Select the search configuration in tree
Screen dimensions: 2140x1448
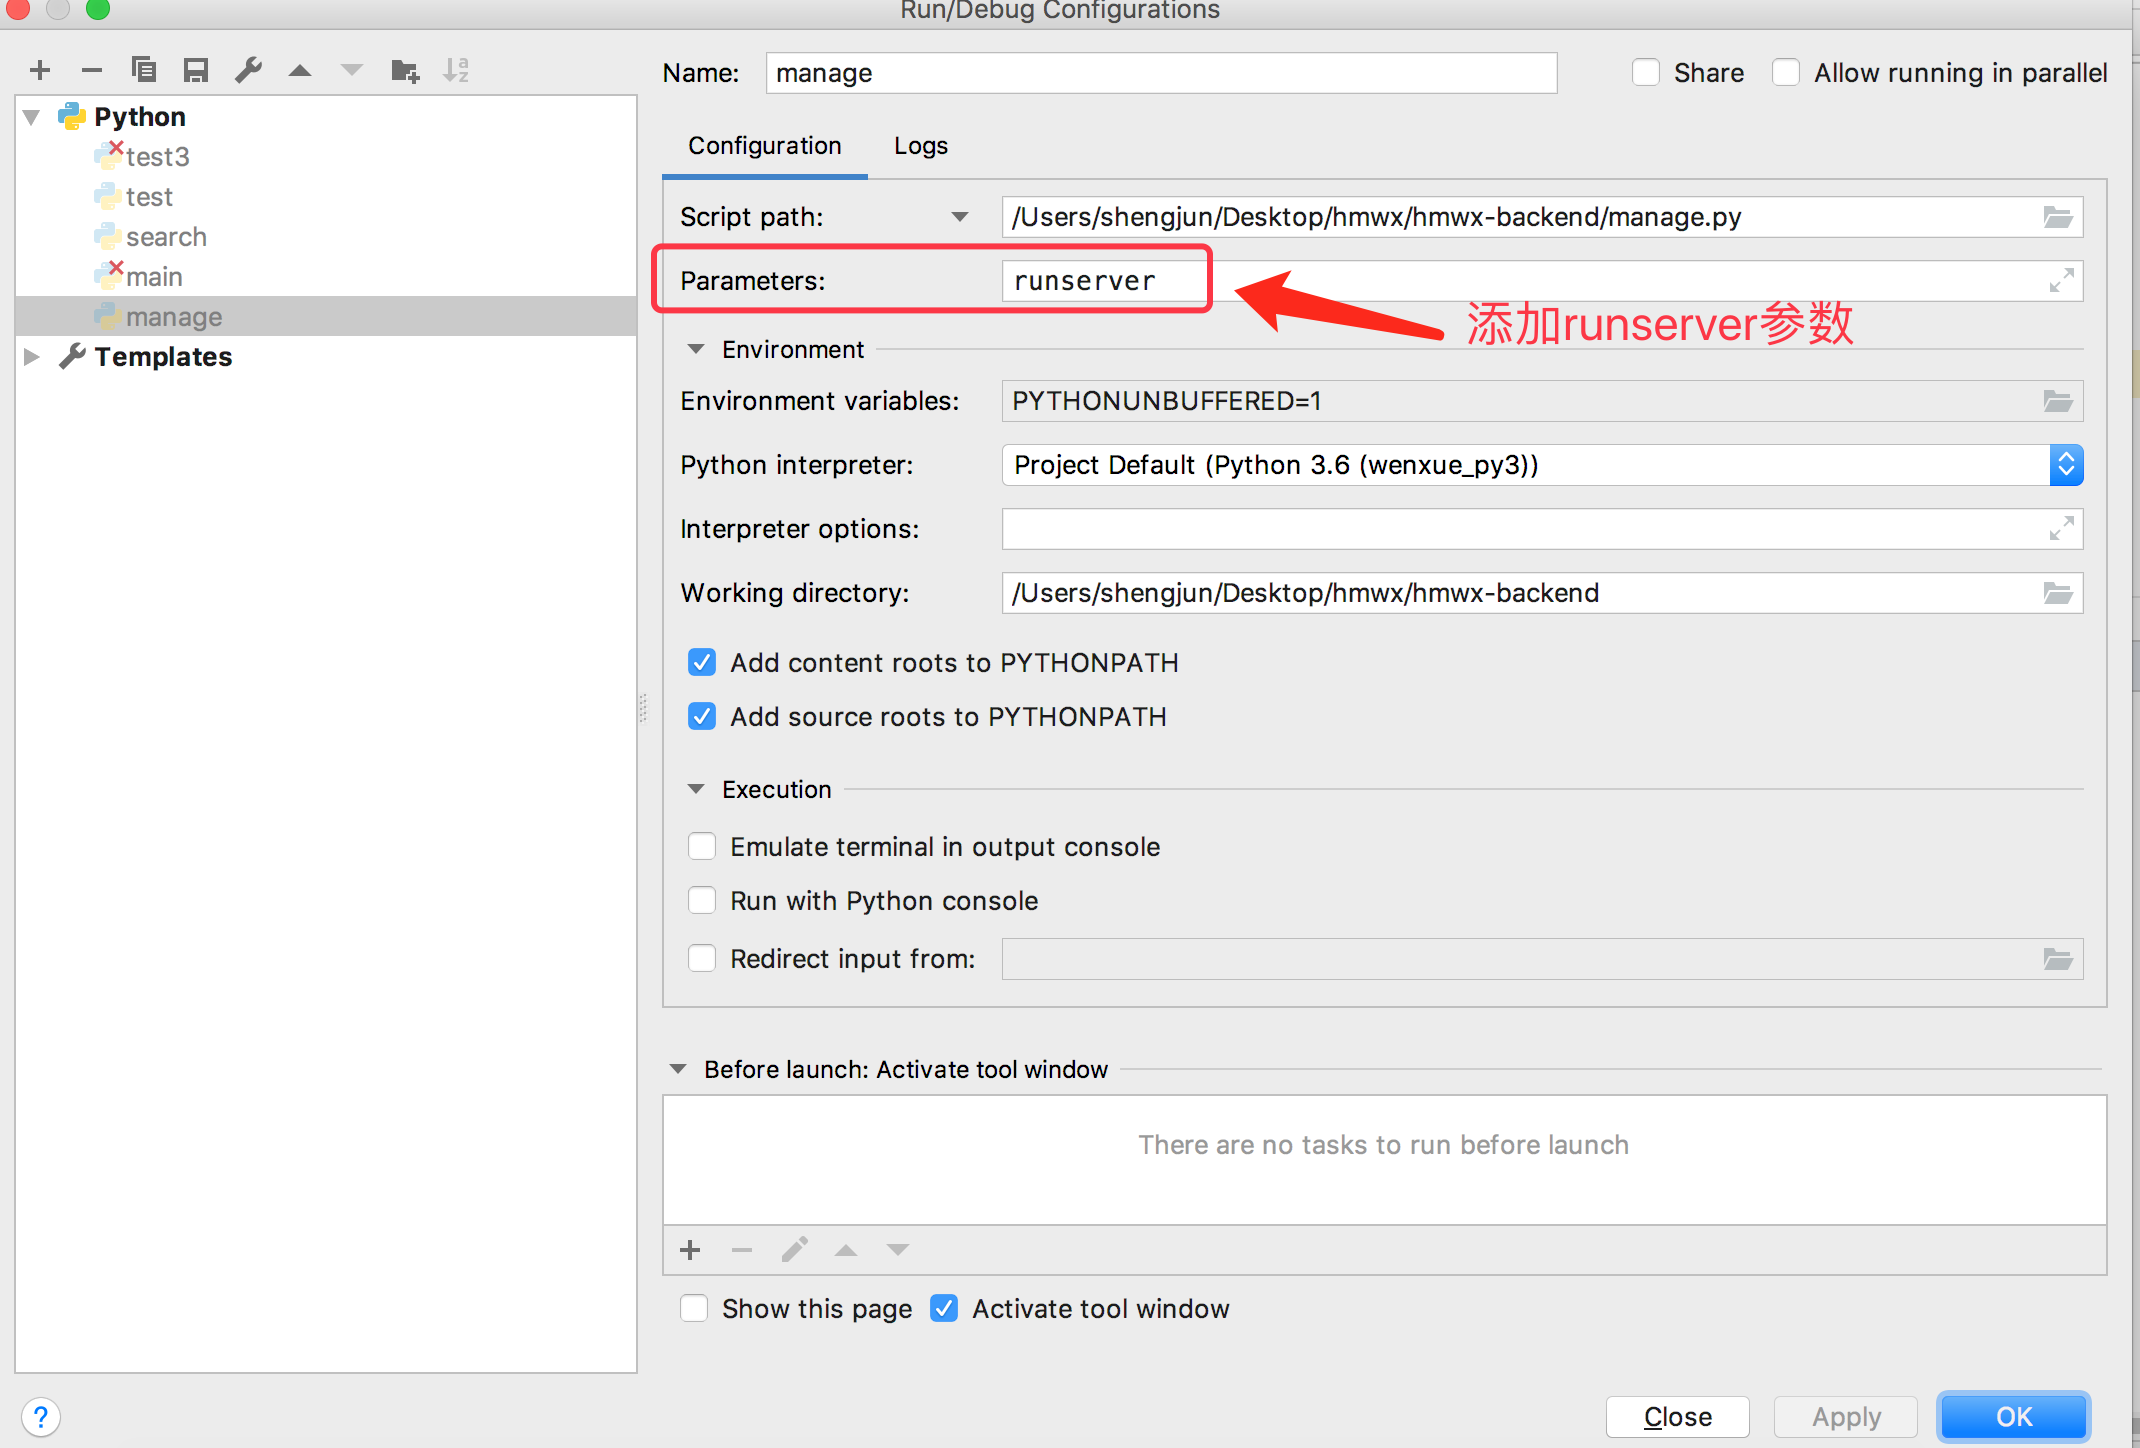pyautogui.click(x=166, y=237)
